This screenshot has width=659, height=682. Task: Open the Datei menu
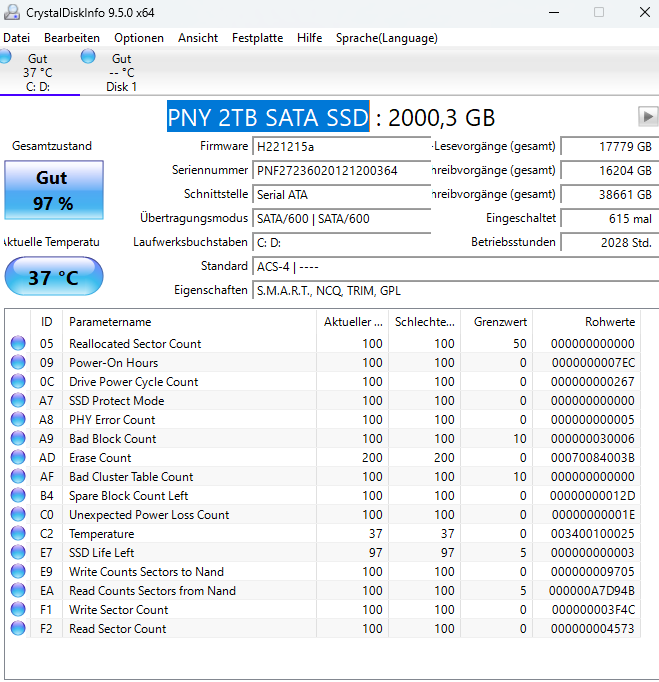pyautogui.click(x=16, y=38)
